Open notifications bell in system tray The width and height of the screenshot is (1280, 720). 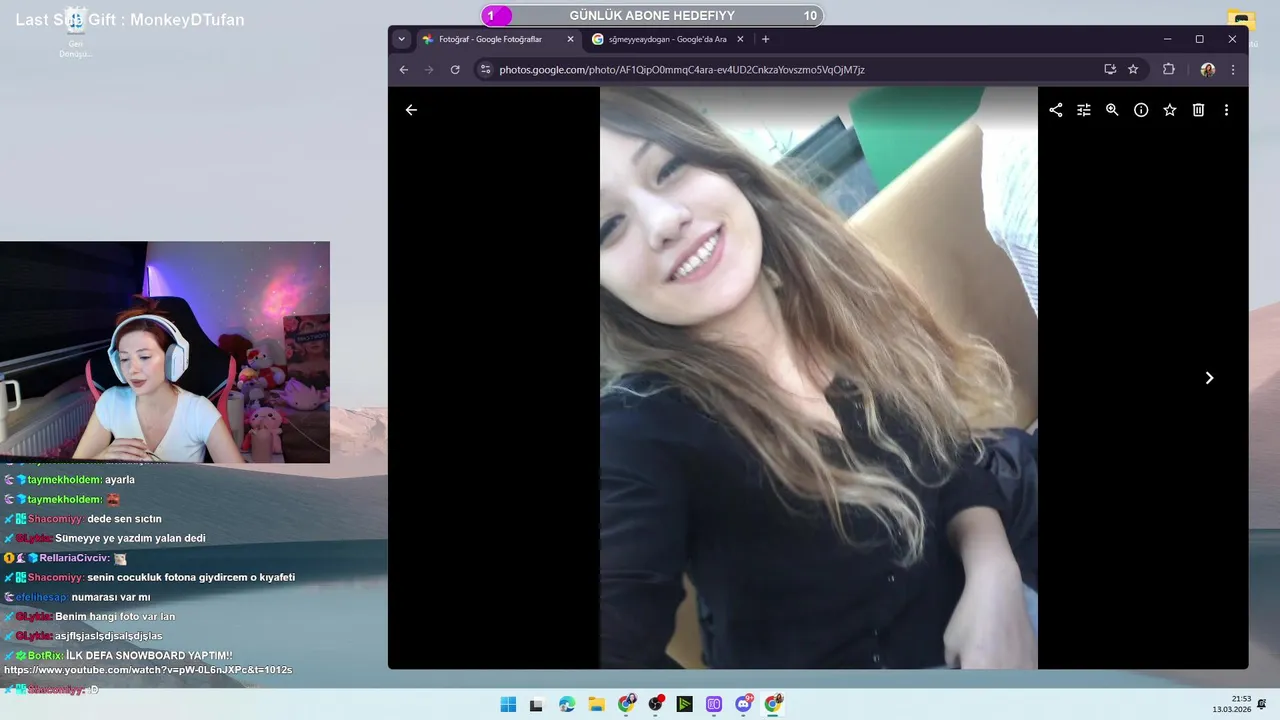[1262, 704]
